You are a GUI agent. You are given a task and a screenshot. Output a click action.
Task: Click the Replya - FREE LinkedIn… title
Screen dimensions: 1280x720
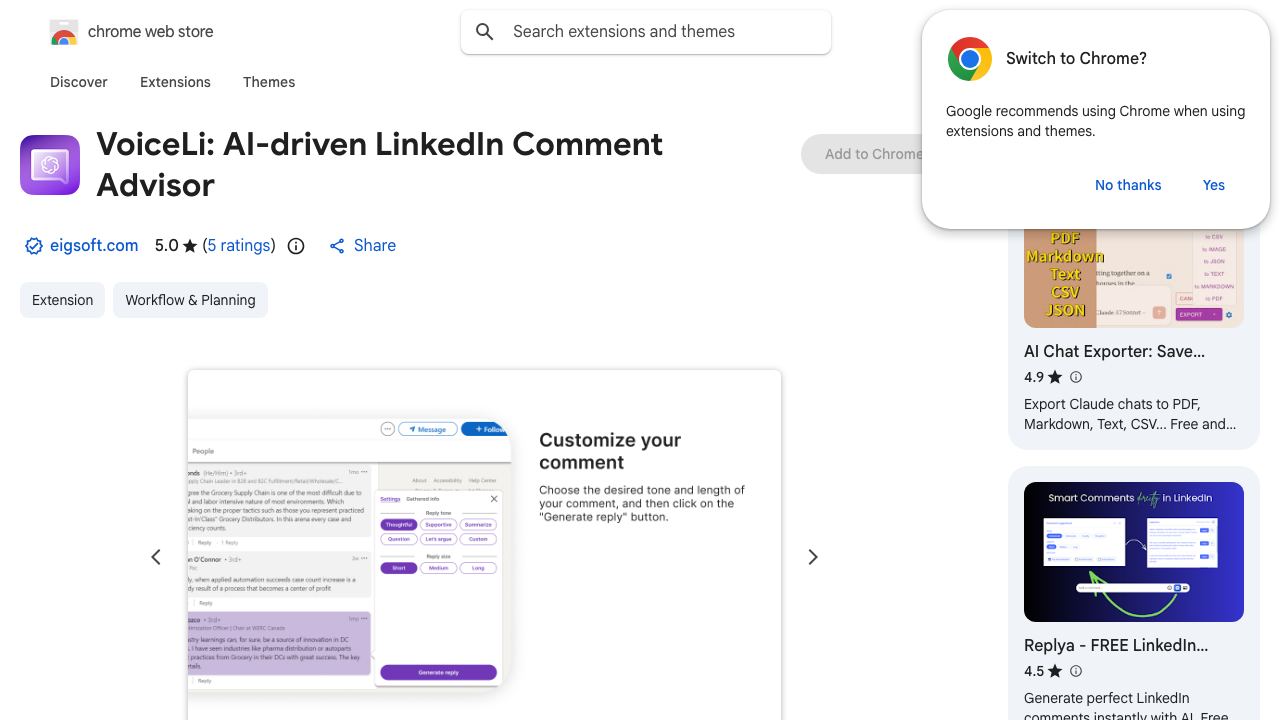tap(1116, 645)
